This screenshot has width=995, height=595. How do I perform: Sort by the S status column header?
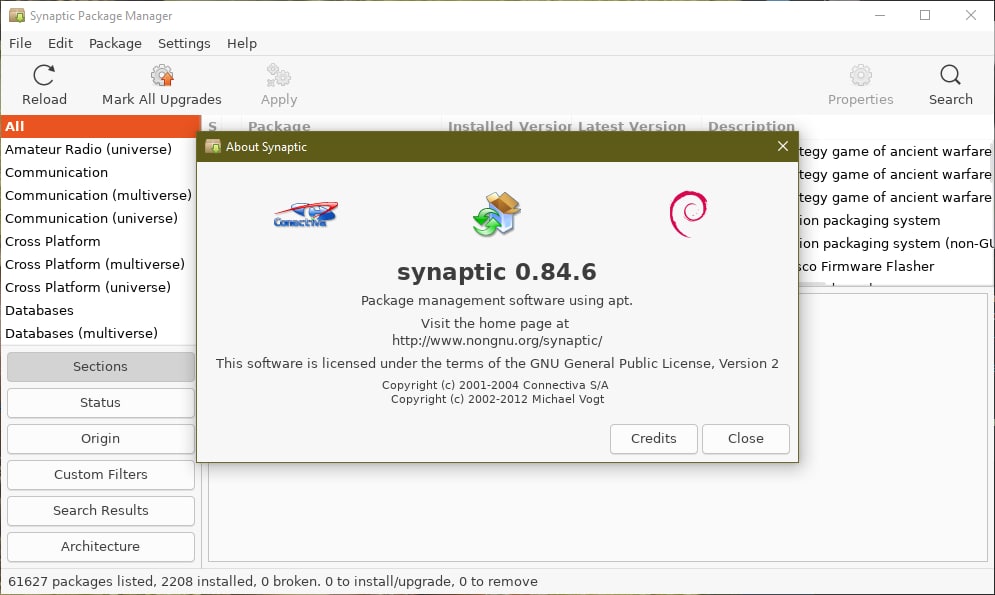(213, 126)
